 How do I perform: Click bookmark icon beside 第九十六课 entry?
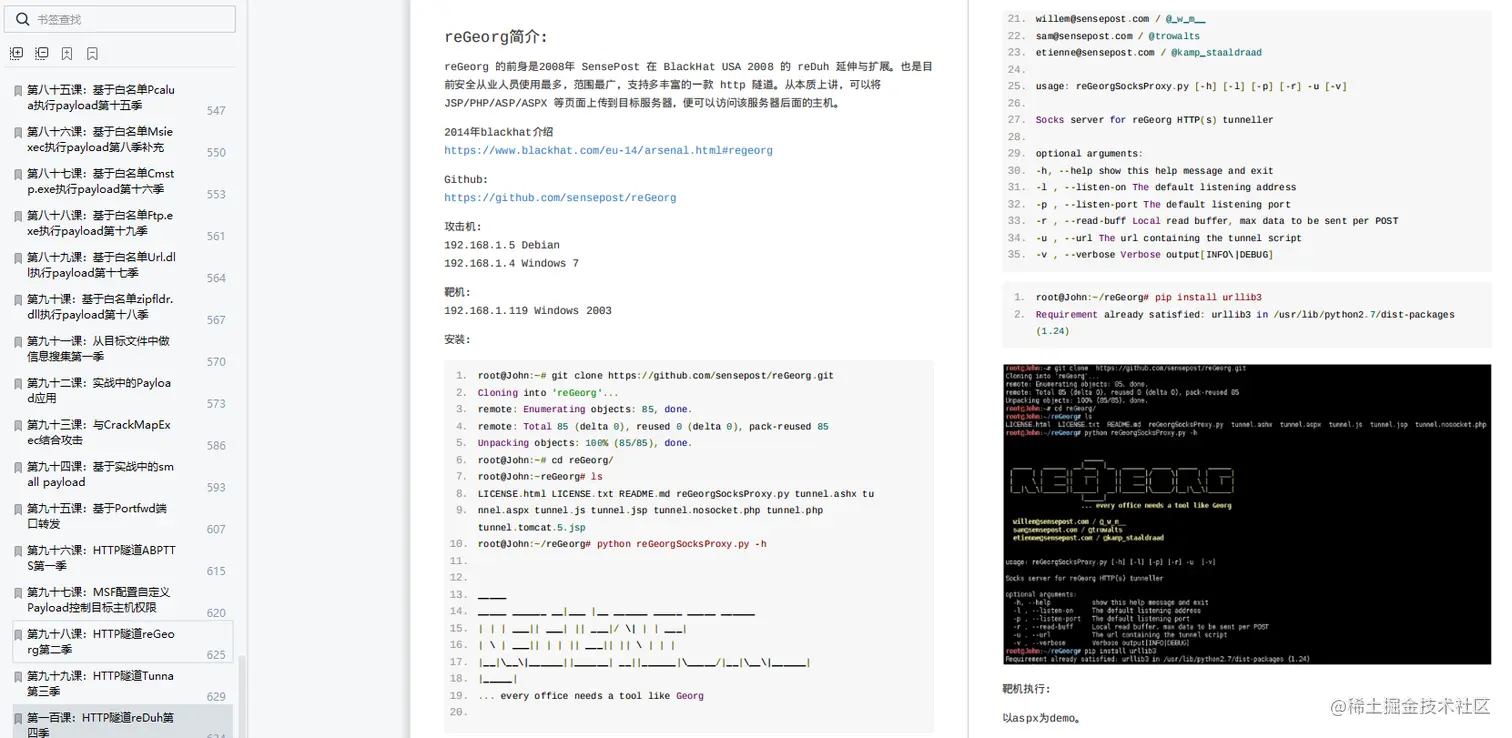[x=18, y=552]
